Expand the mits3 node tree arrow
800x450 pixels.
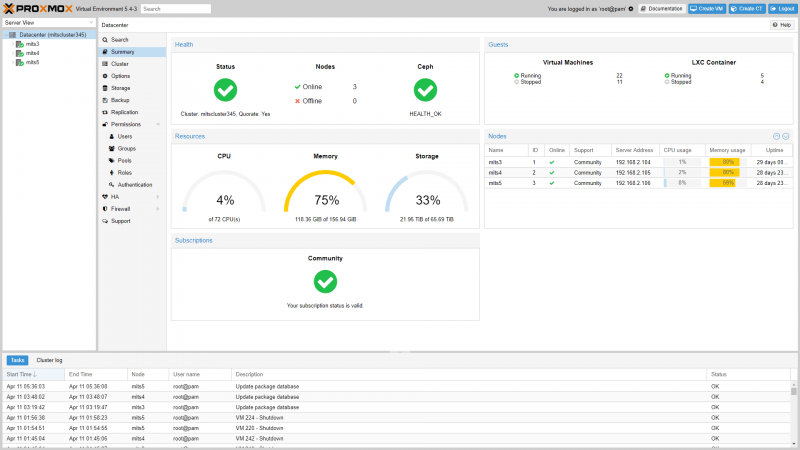coord(12,44)
